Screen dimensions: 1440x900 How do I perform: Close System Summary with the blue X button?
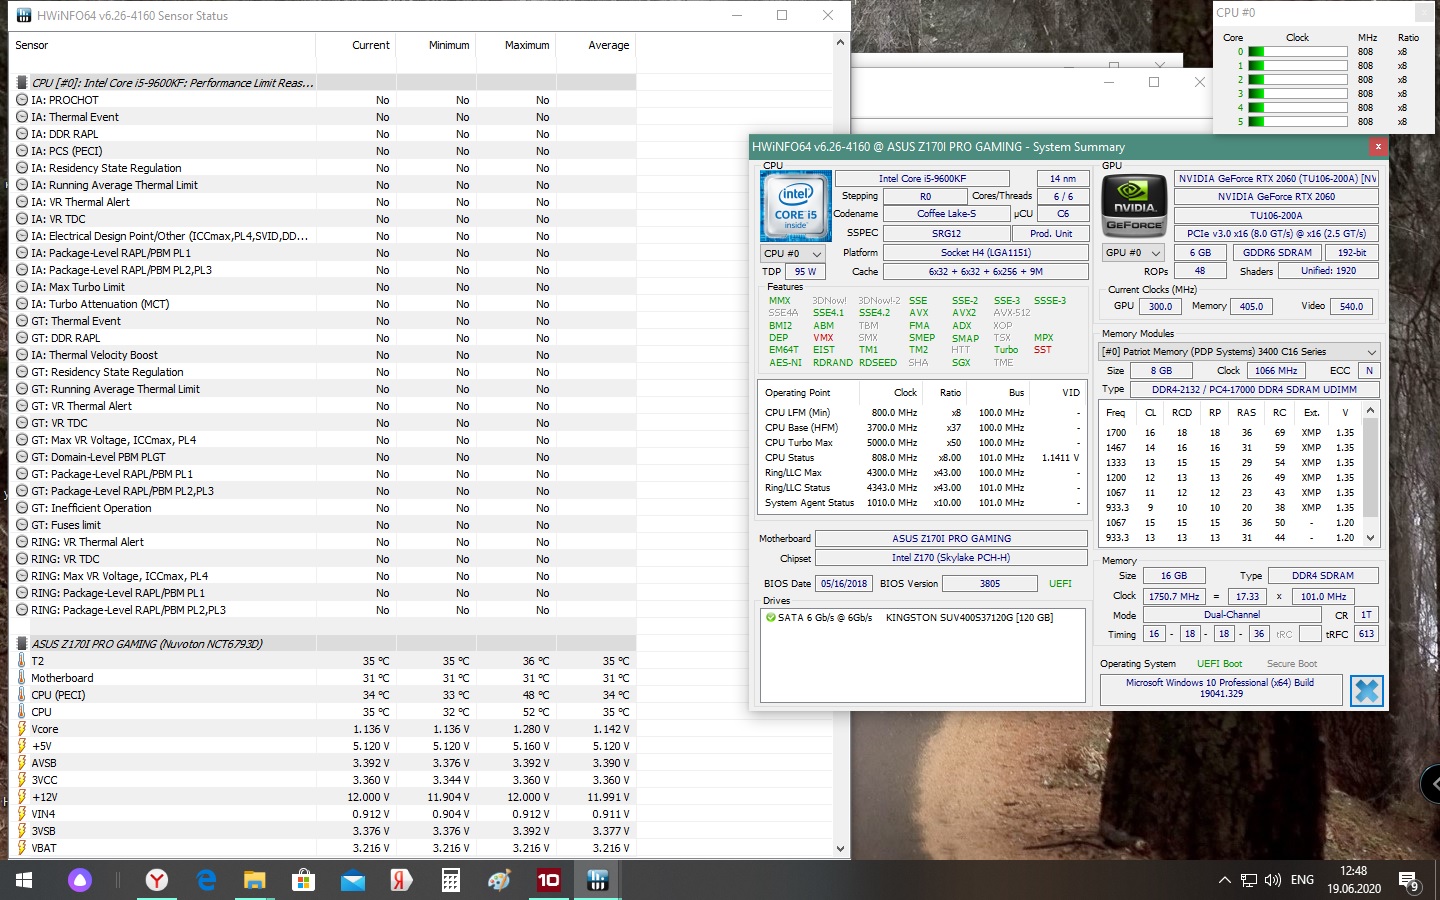(x=1366, y=691)
